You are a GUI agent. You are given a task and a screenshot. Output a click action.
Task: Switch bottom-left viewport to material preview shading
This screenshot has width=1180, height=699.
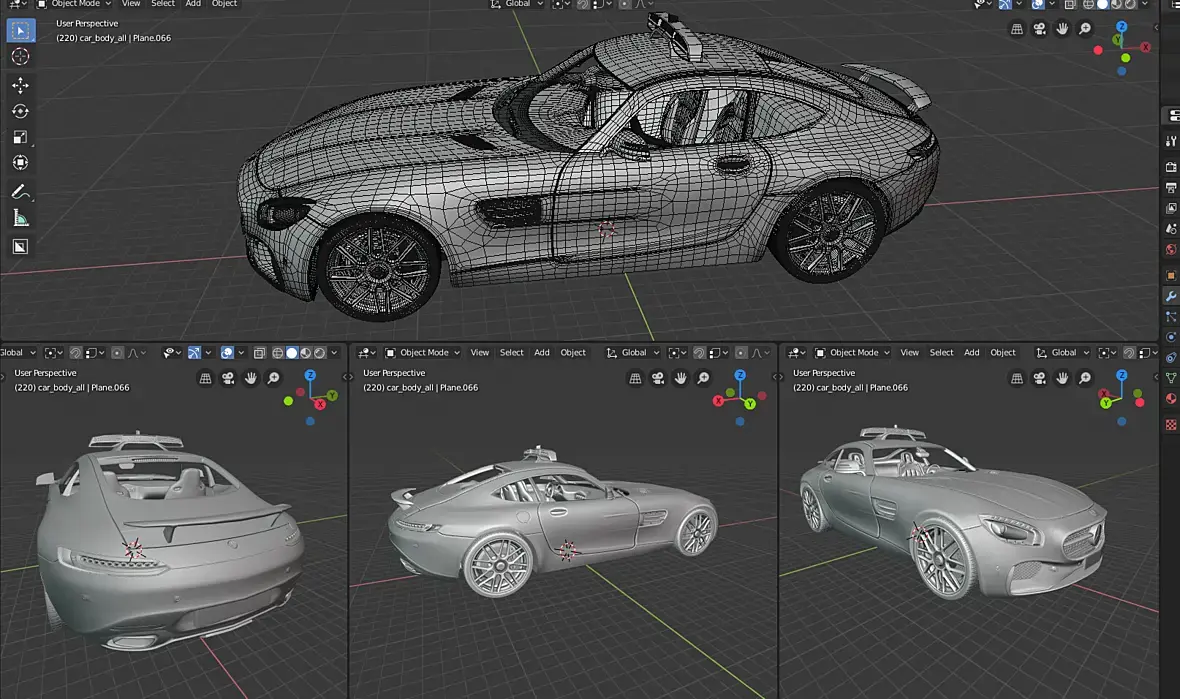(x=306, y=352)
